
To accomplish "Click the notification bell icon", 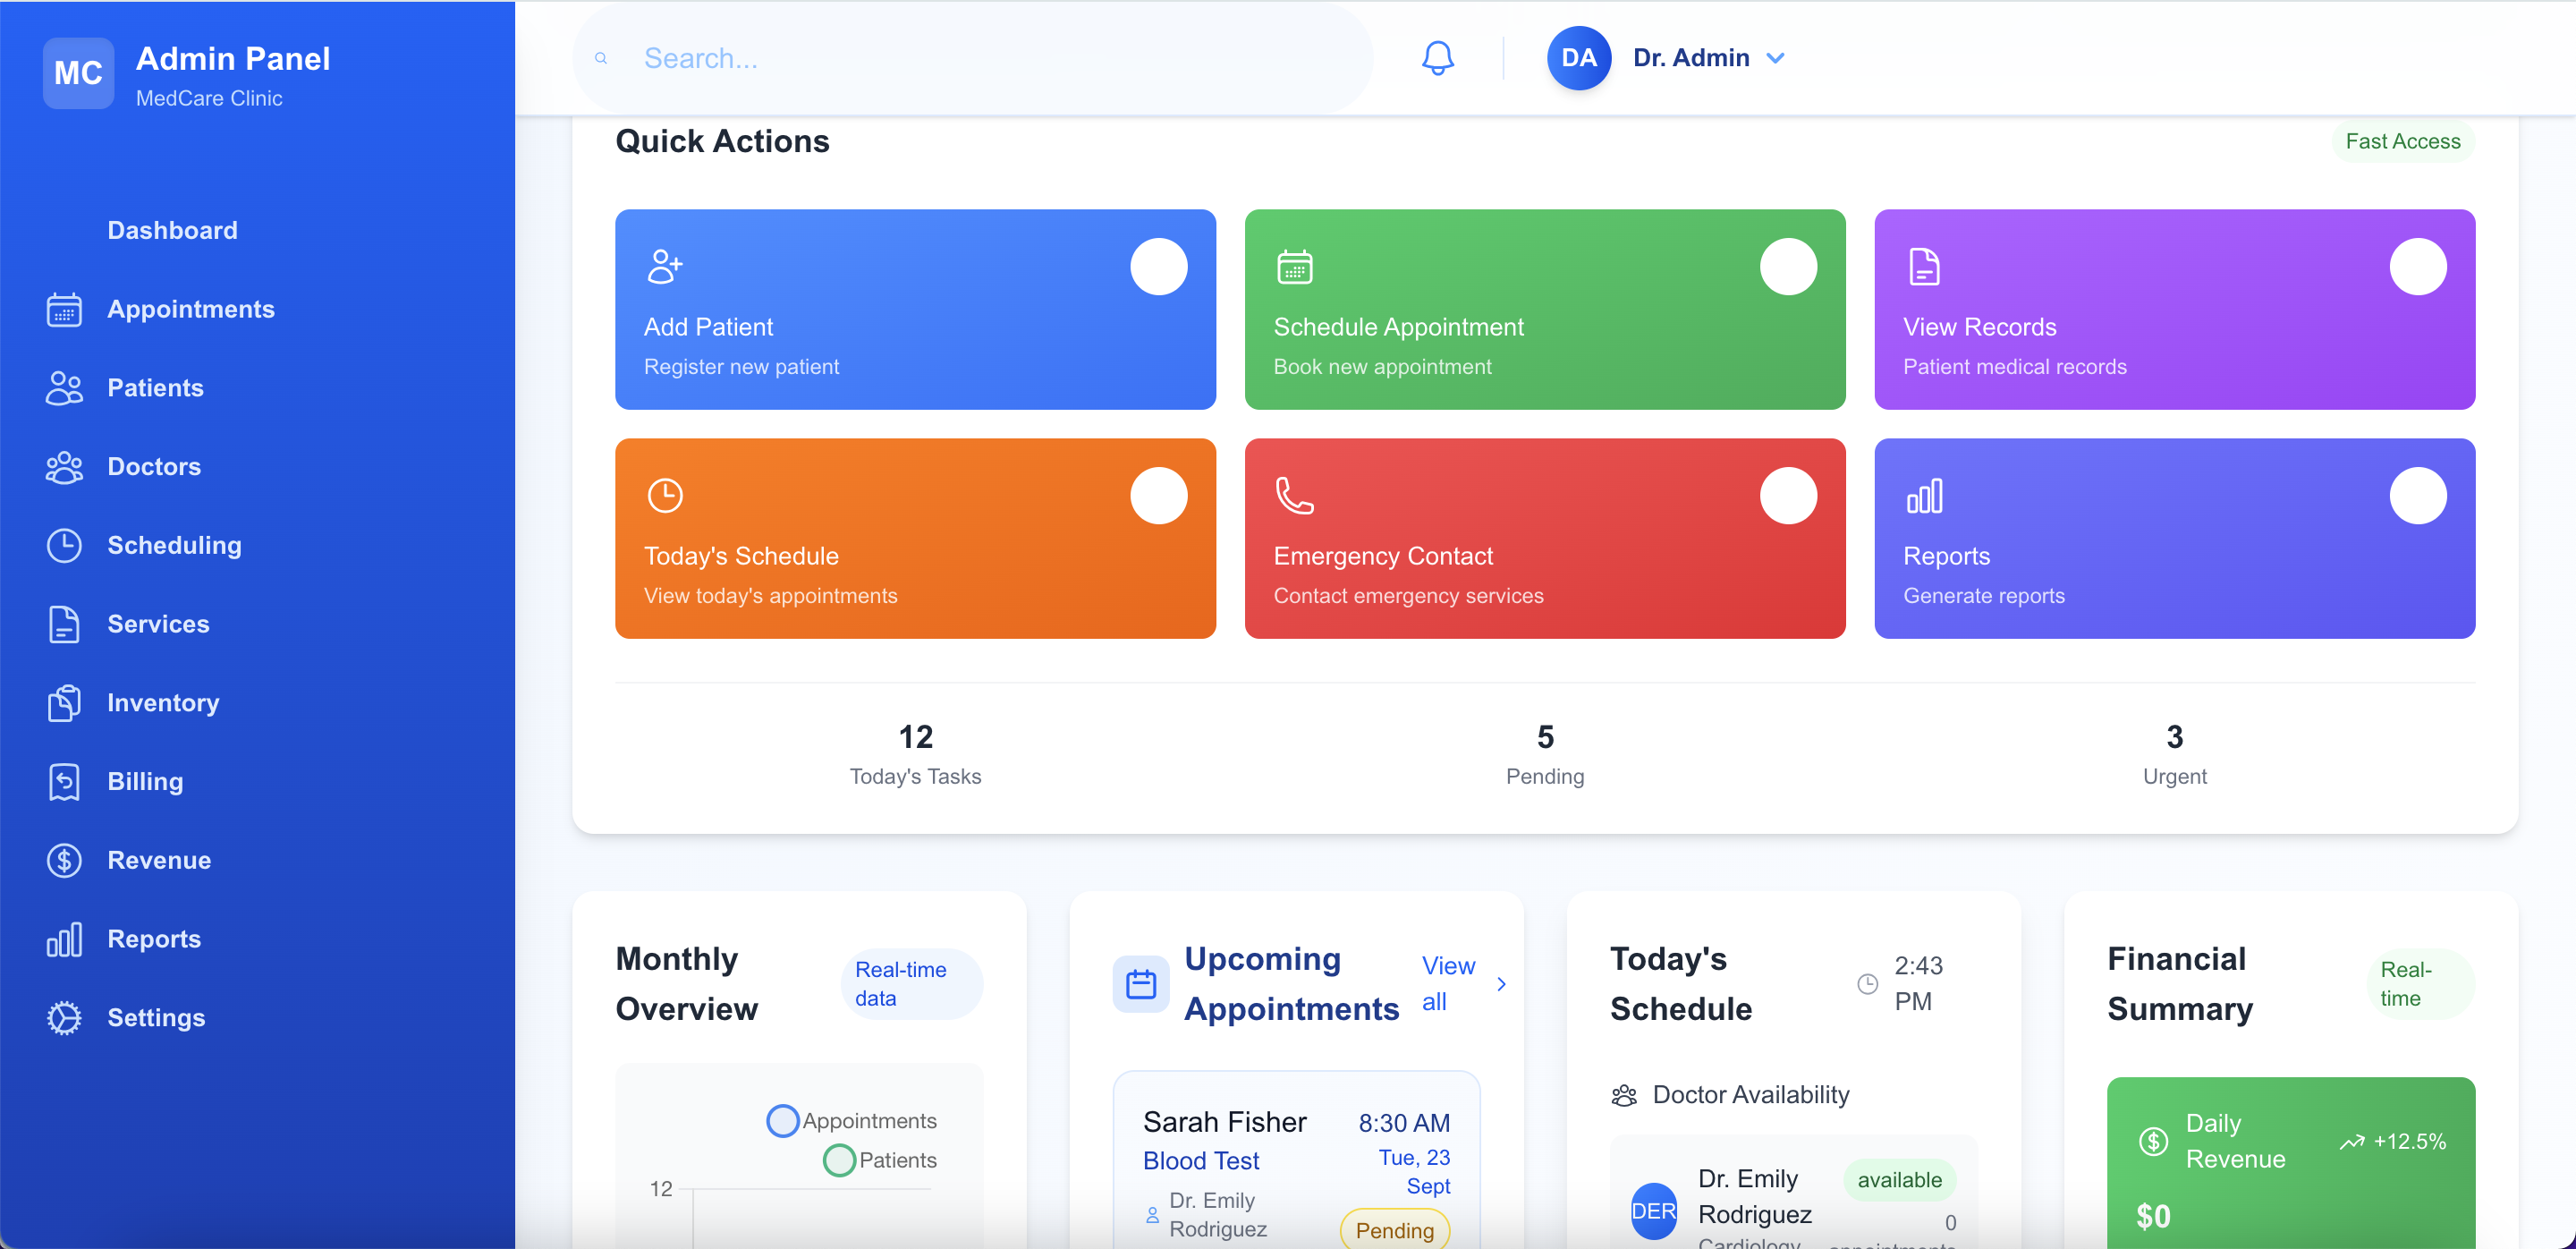I will point(1437,57).
